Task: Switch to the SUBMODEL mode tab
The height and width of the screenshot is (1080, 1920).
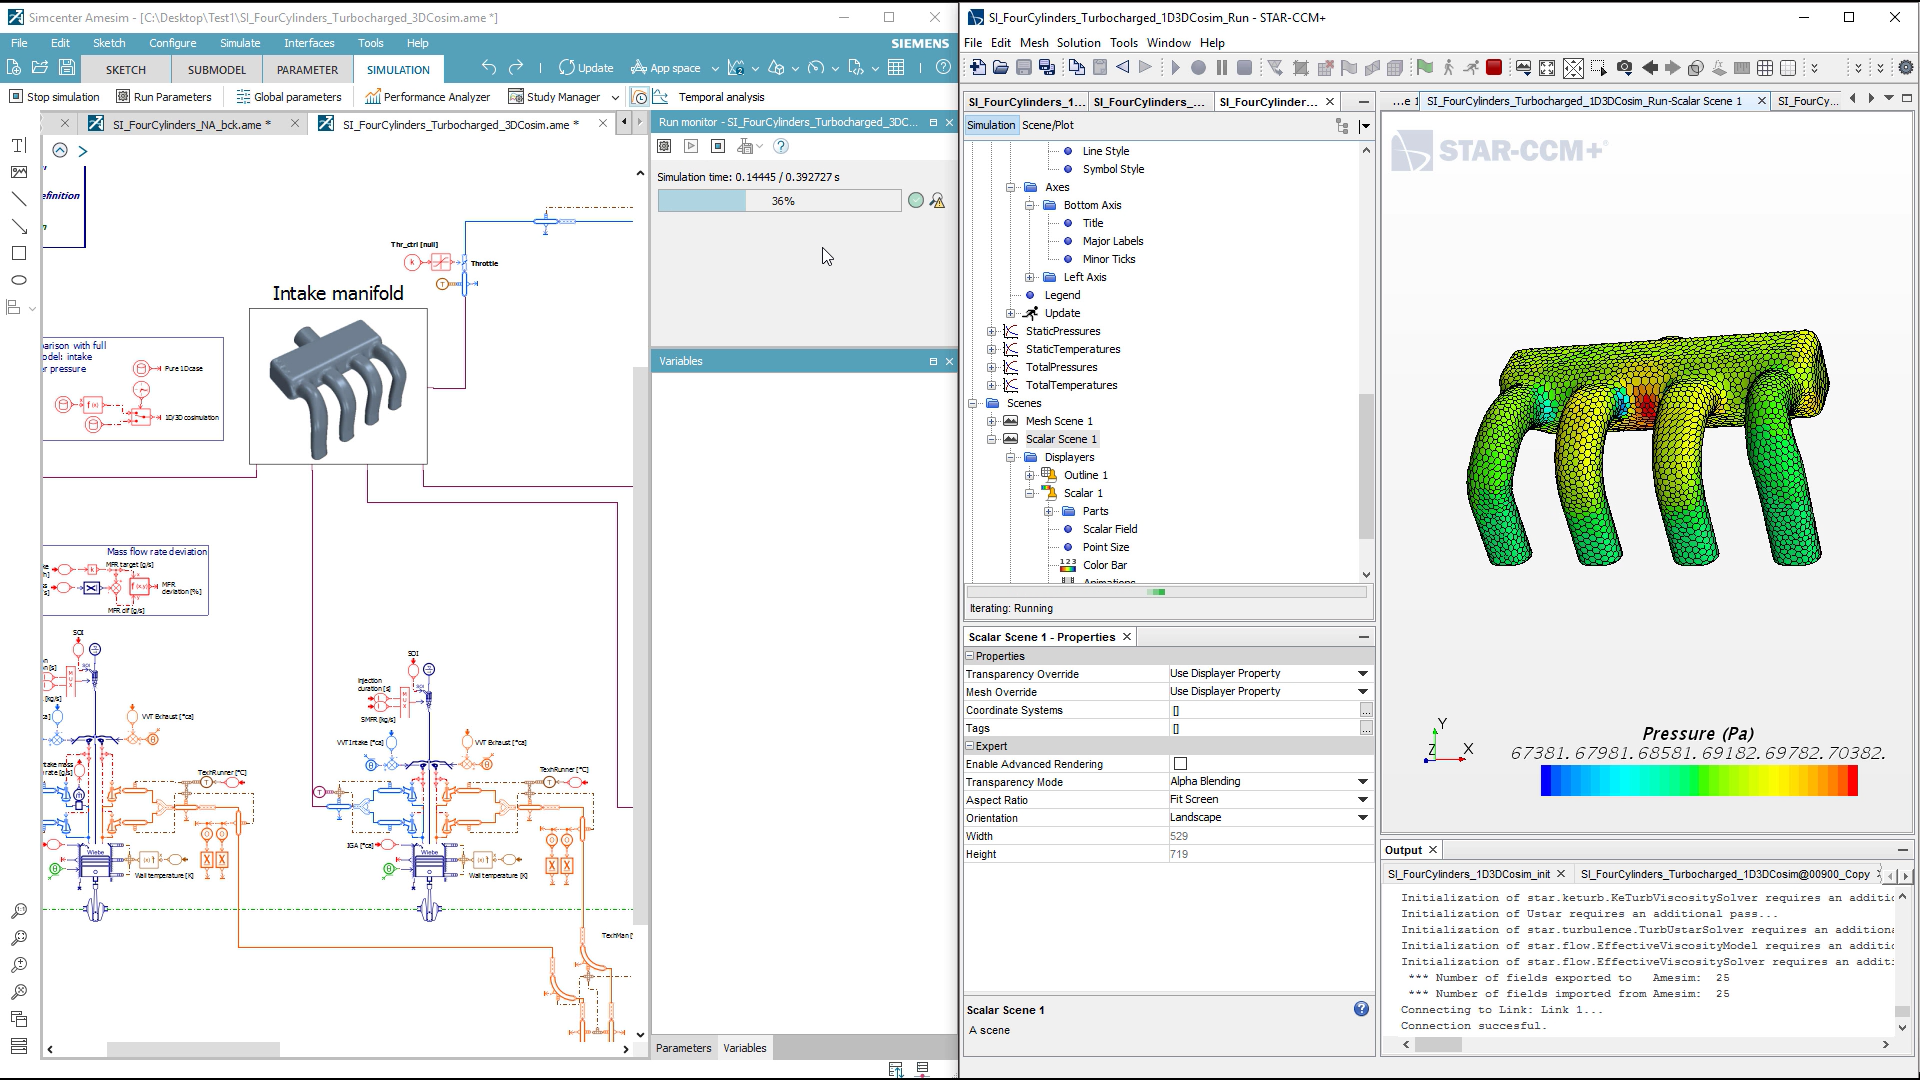Action: tap(217, 69)
